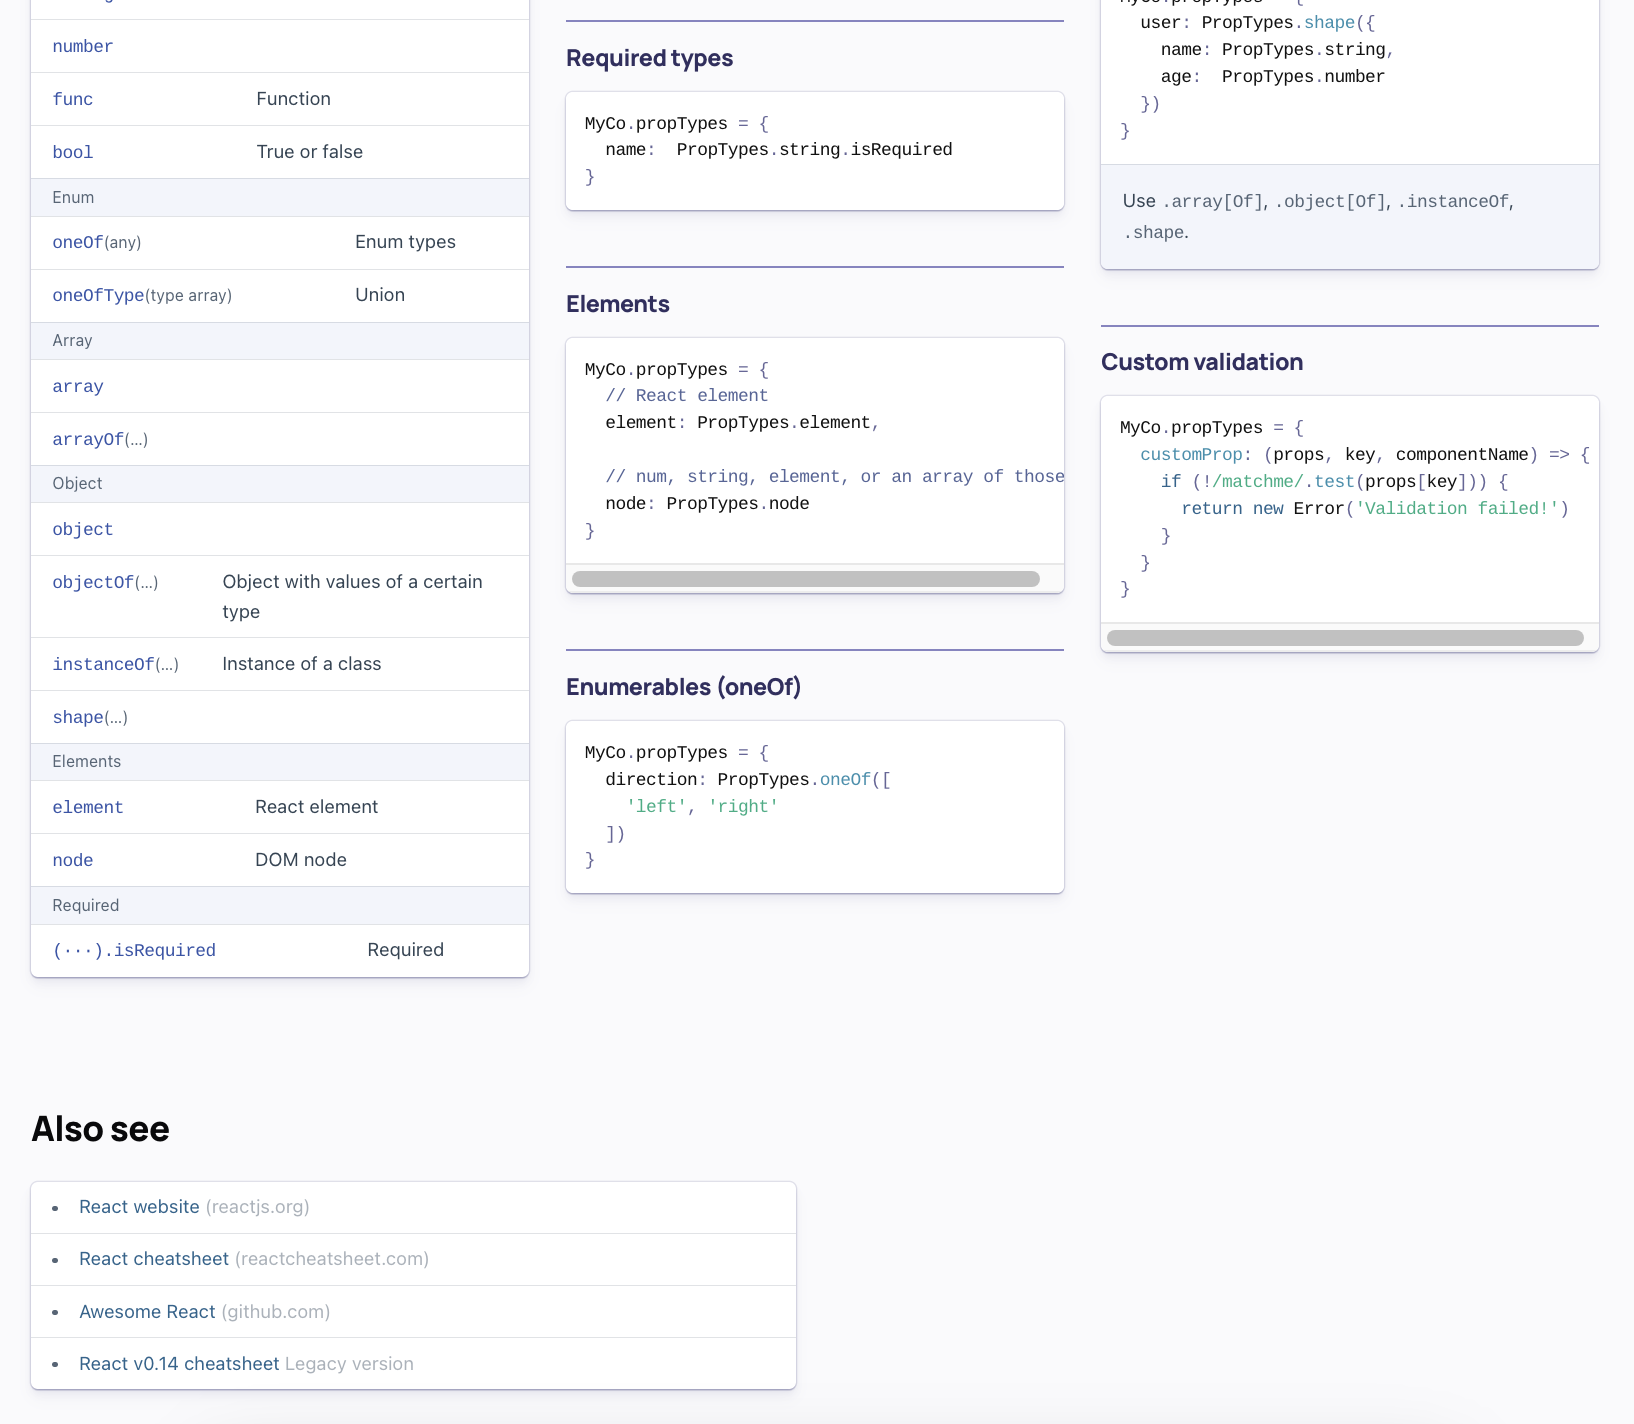Open the Awesome React link
This screenshot has height=1424, width=1634.
tap(147, 1312)
